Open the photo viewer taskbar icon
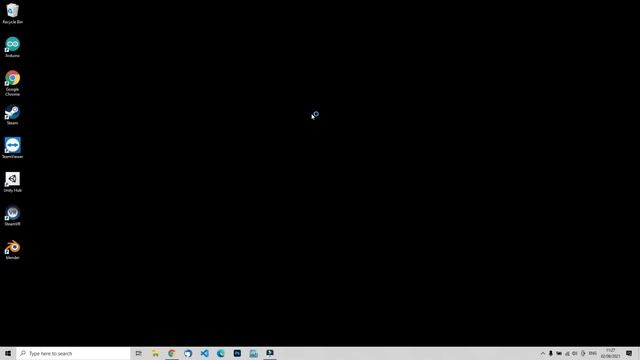640x360 pixels. (x=253, y=353)
